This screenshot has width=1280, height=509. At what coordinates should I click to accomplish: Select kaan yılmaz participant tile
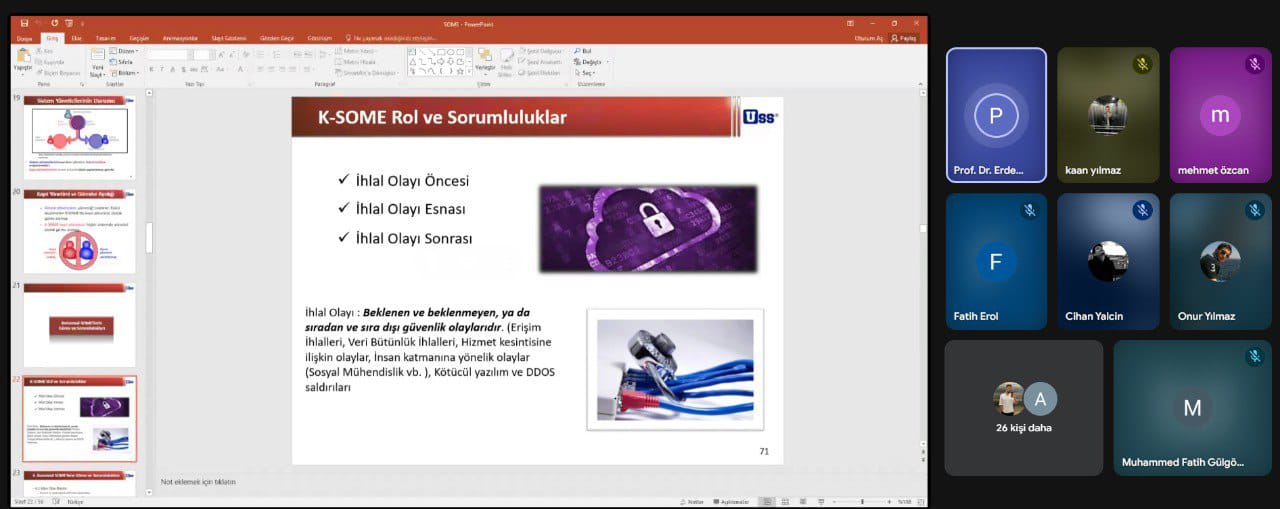coord(1108,115)
